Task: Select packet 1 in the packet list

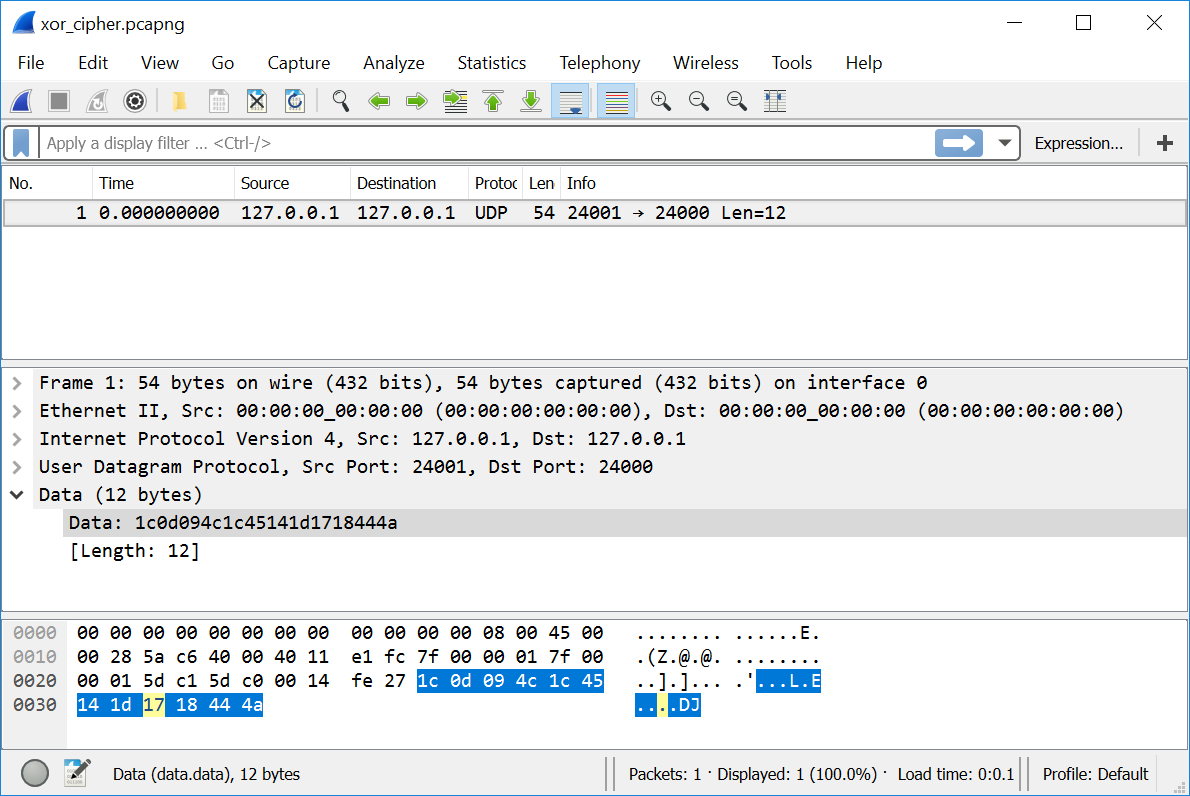Action: click(x=400, y=213)
